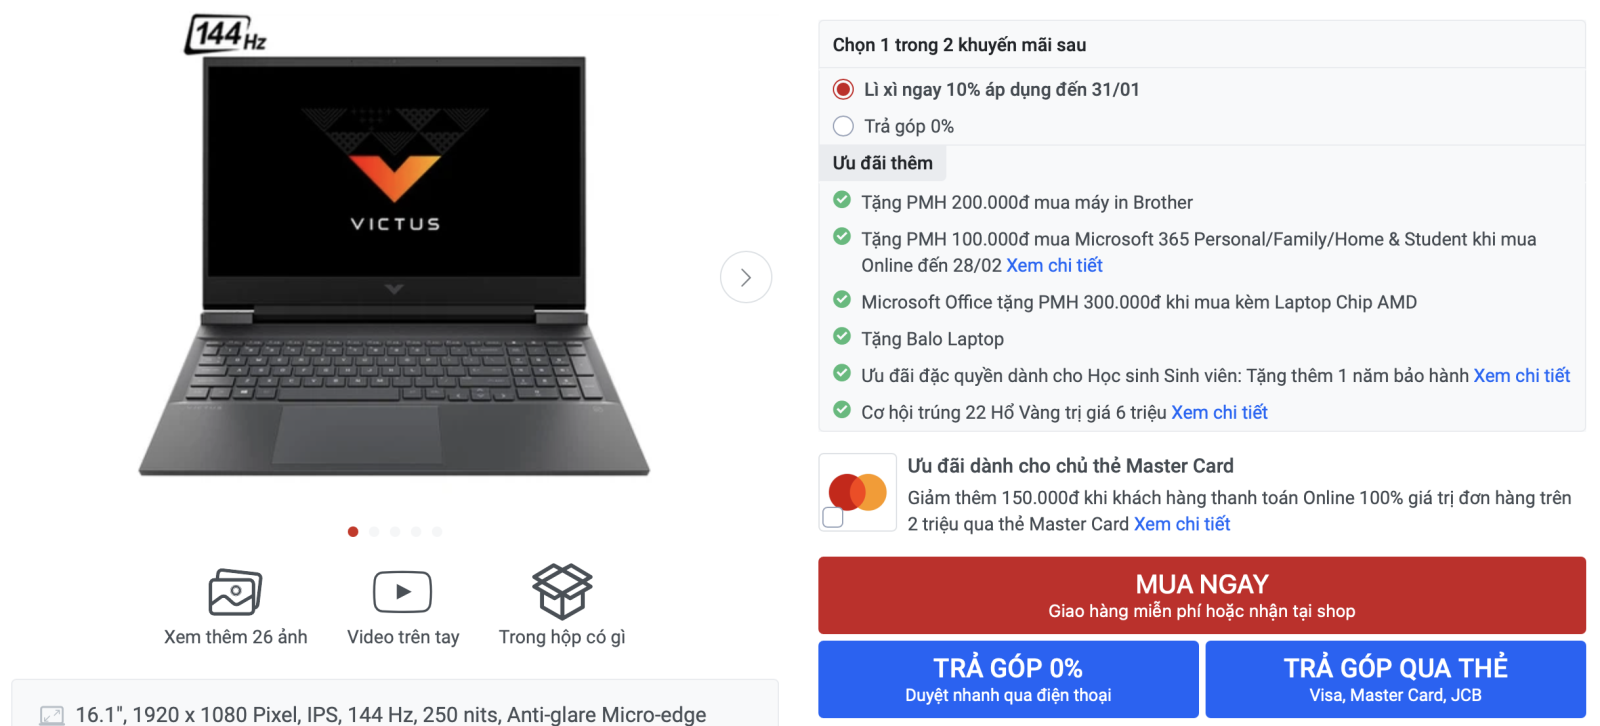The width and height of the screenshot is (1600, 726).
Task: Switch to the Ưu đãi thêm tab
Action: [882, 163]
